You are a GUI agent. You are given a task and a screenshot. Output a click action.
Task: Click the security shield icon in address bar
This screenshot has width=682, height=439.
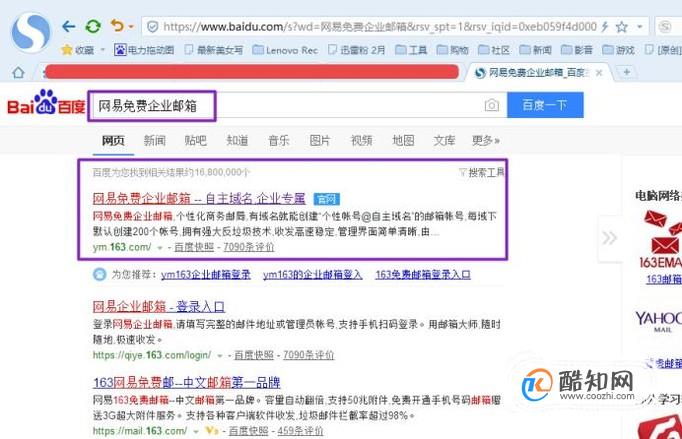click(x=152, y=27)
